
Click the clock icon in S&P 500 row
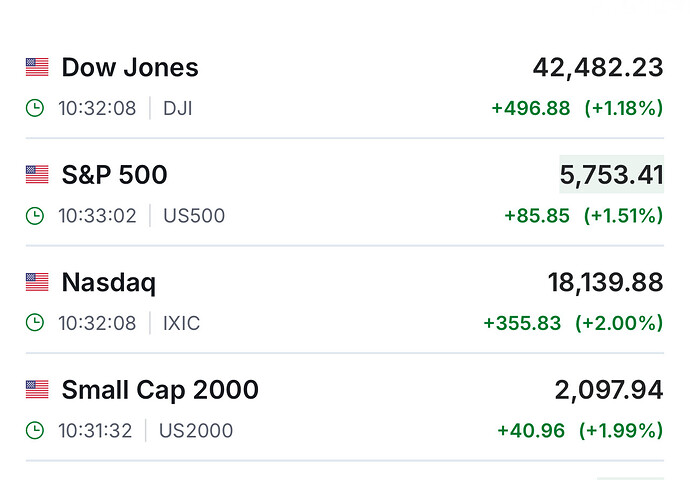click(35, 215)
